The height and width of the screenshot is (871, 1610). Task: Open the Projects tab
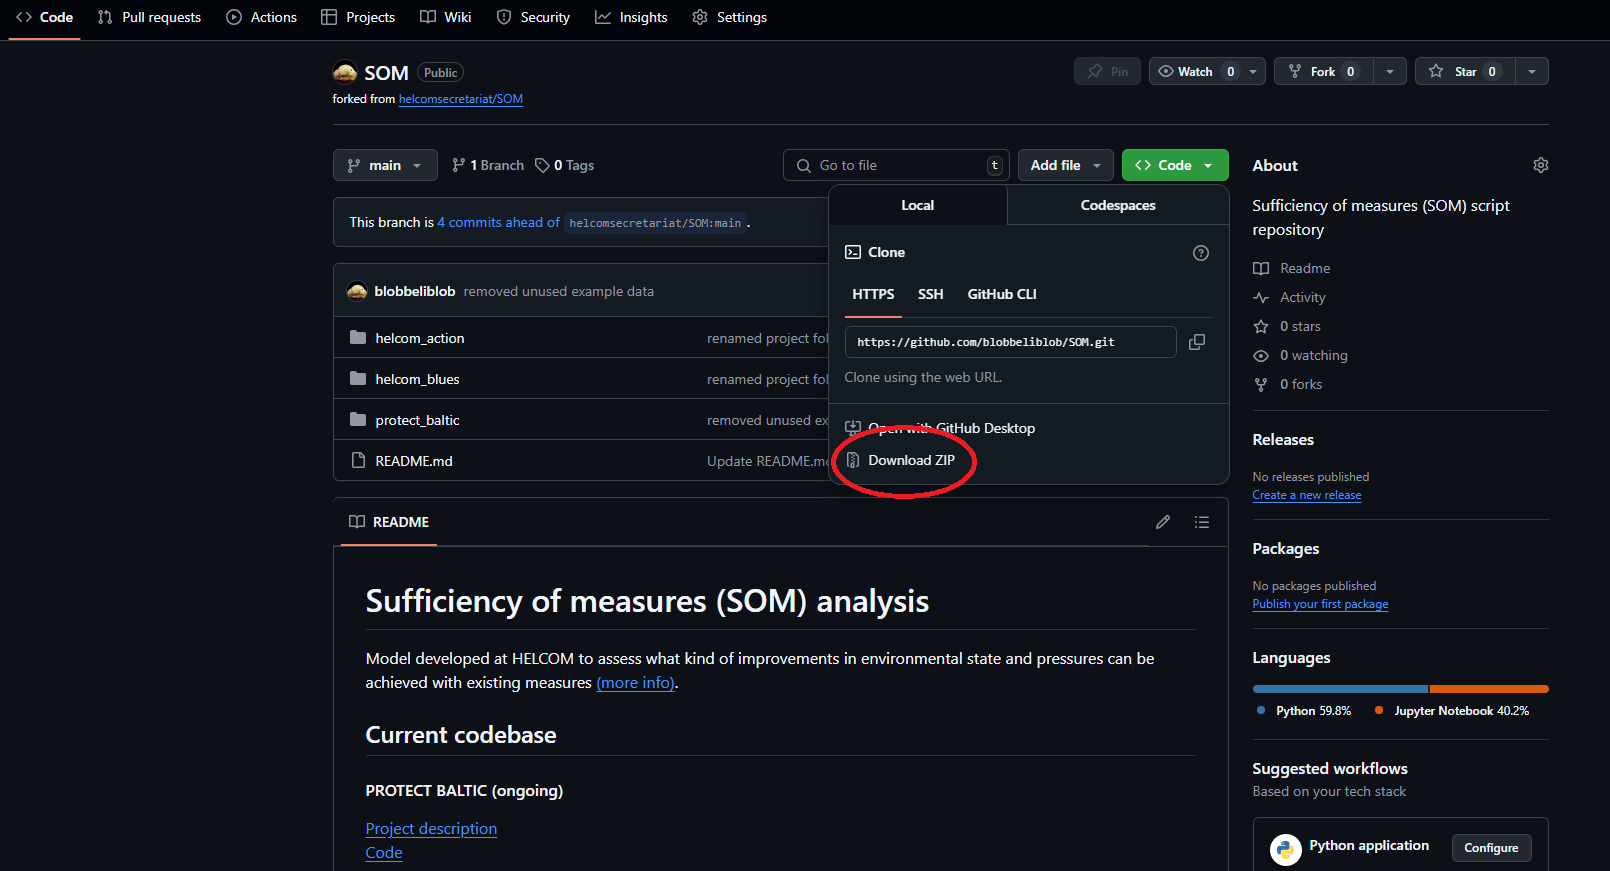[358, 17]
